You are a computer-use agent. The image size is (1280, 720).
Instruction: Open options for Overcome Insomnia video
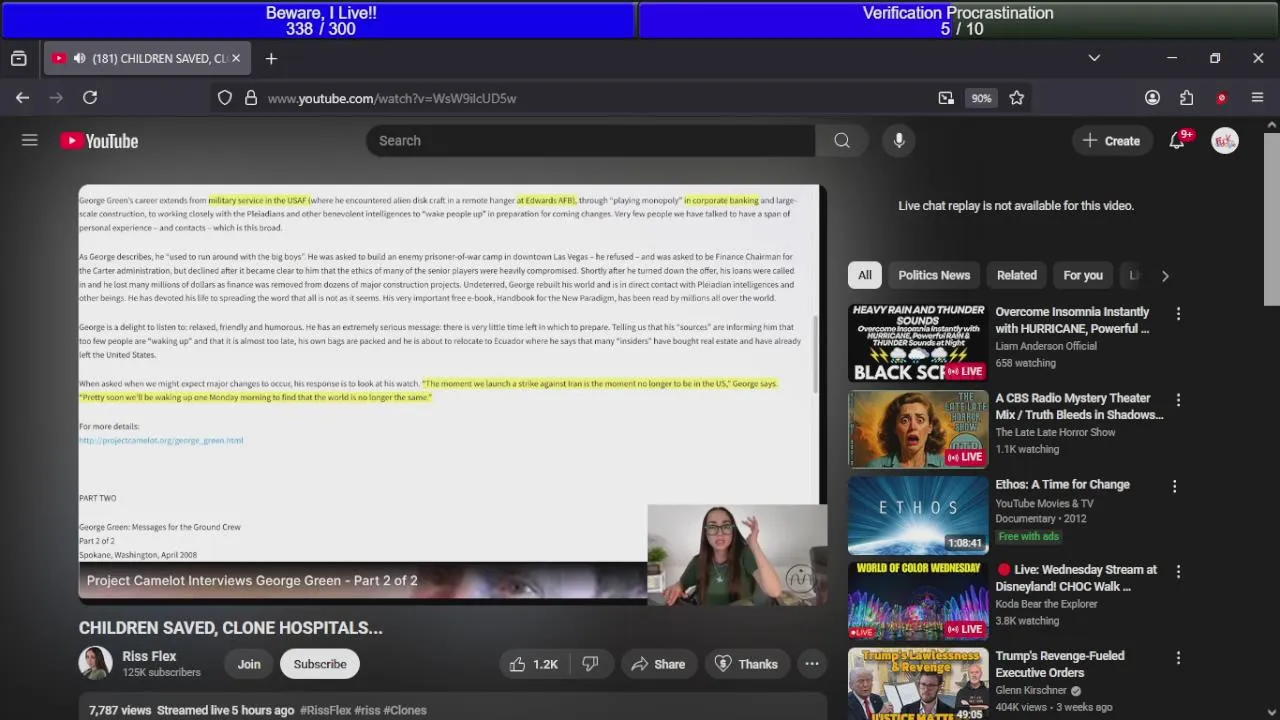point(1178,314)
